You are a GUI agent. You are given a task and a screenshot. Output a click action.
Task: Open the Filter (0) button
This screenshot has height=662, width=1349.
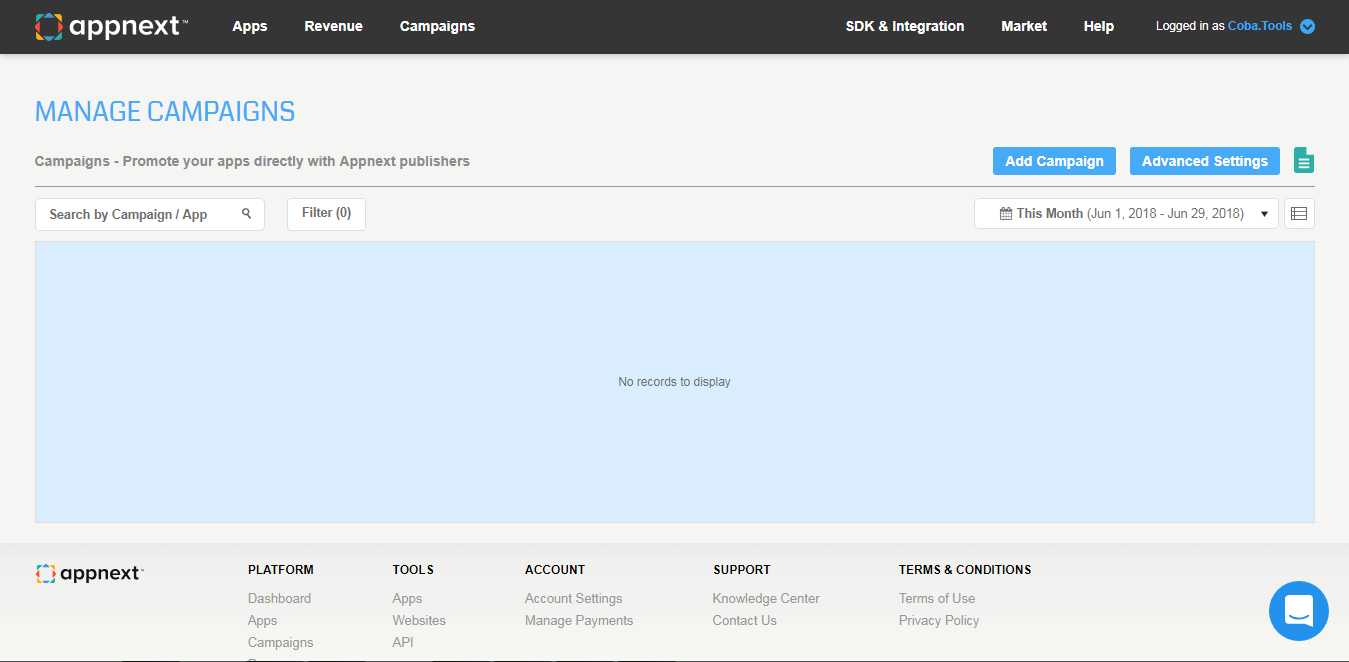pos(326,214)
